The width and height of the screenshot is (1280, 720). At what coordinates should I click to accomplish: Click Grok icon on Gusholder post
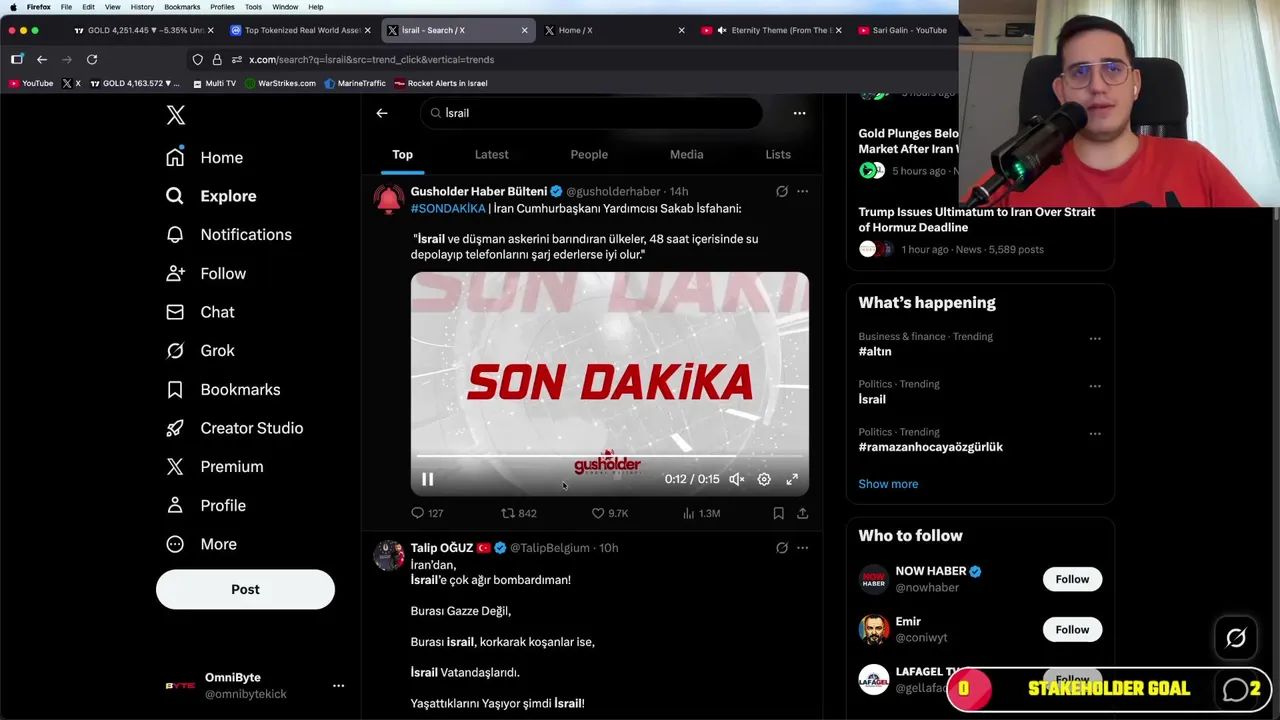tap(782, 191)
